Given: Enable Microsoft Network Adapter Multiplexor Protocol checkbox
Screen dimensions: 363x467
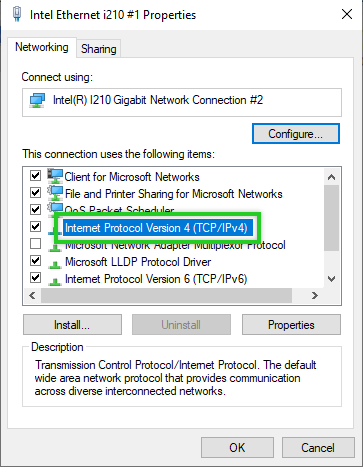Looking at the screenshot, I should pyautogui.click(x=35, y=244).
